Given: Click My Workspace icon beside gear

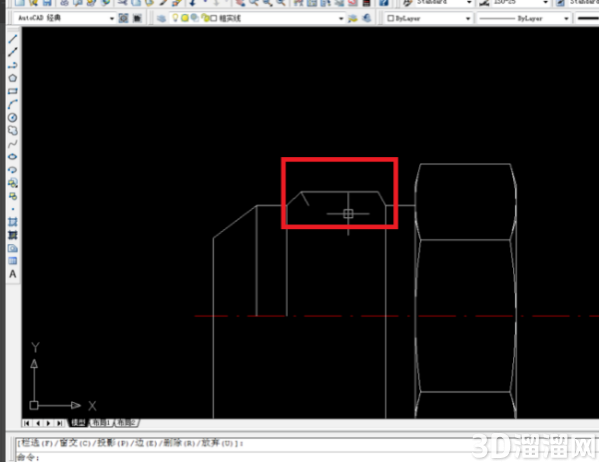Looking at the screenshot, I should tap(137, 18).
